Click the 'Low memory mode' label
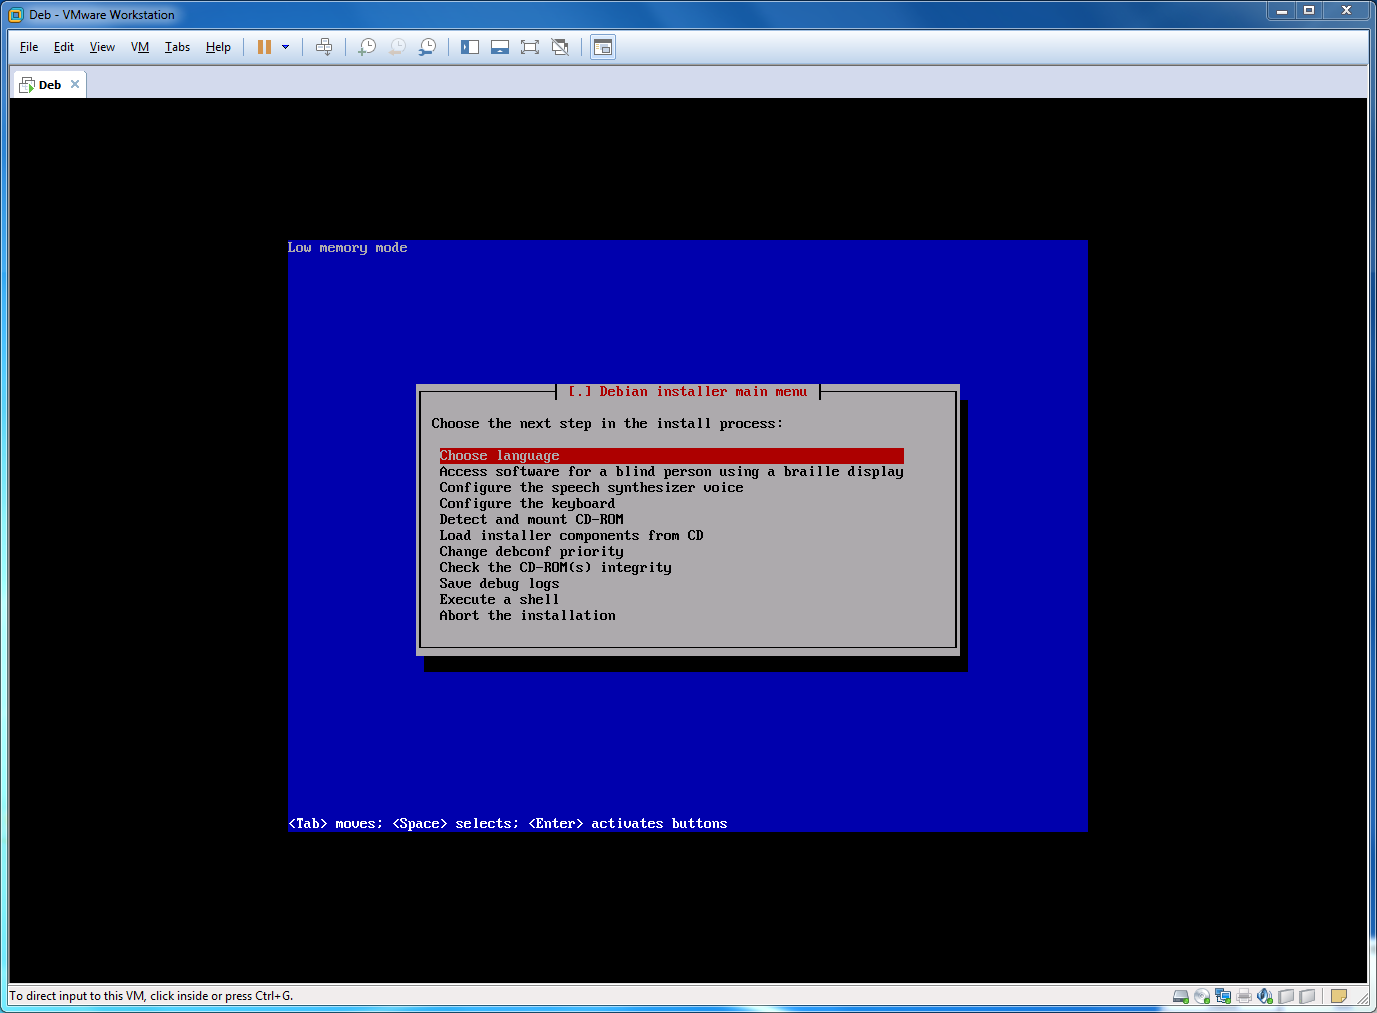The image size is (1377, 1013). 347,248
